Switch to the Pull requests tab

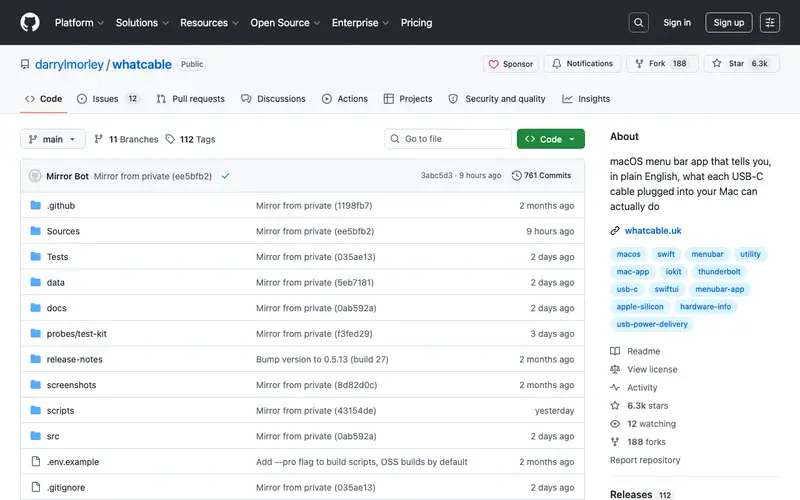[190, 99]
